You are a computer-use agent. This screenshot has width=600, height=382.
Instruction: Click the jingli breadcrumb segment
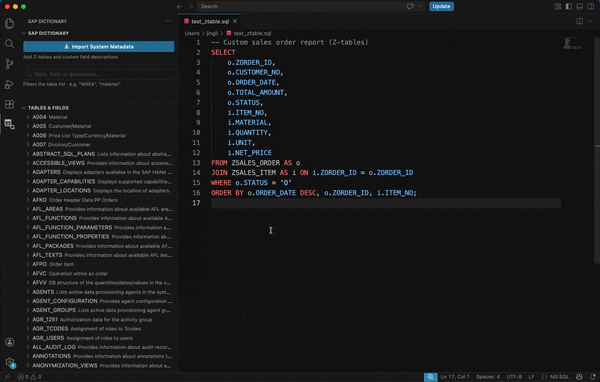(212, 33)
